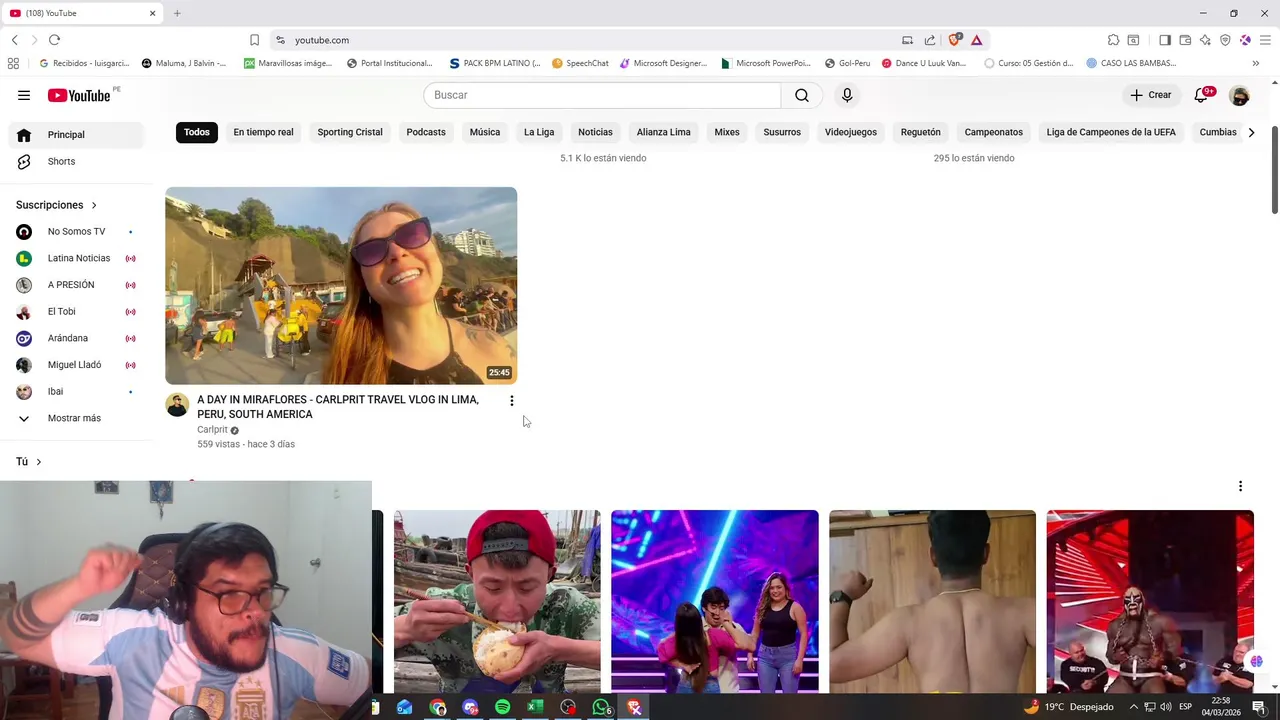Click the share page icon in address bar
Screen dimensions: 1280x720
pyautogui.click(x=930, y=40)
